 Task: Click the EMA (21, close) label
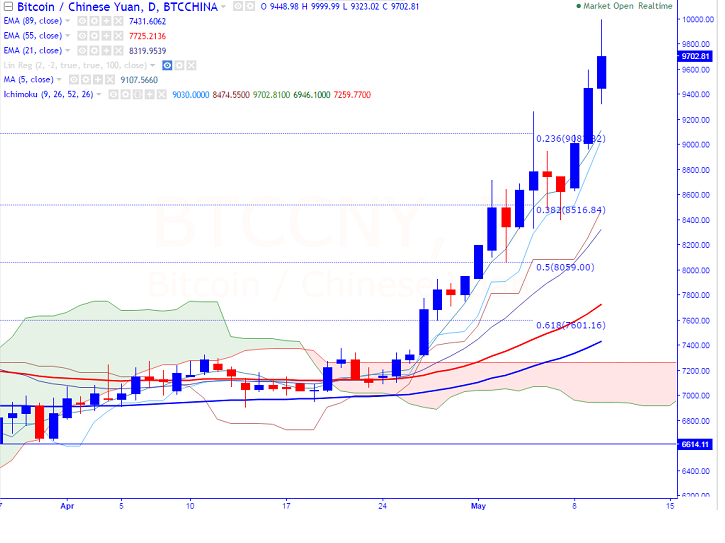pyautogui.click(x=33, y=51)
